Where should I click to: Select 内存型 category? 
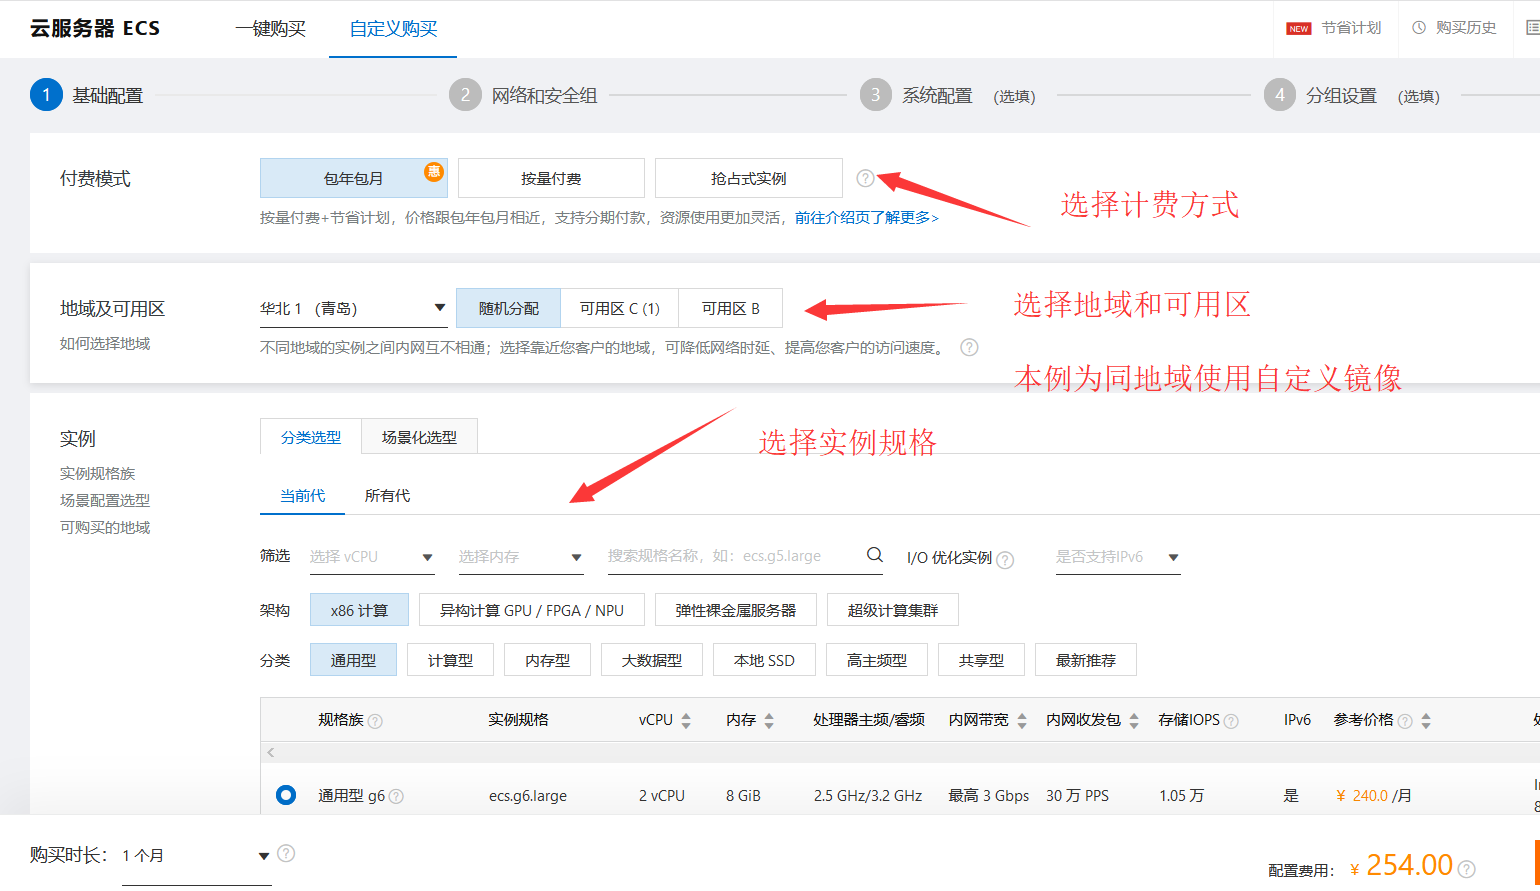coord(547,660)
